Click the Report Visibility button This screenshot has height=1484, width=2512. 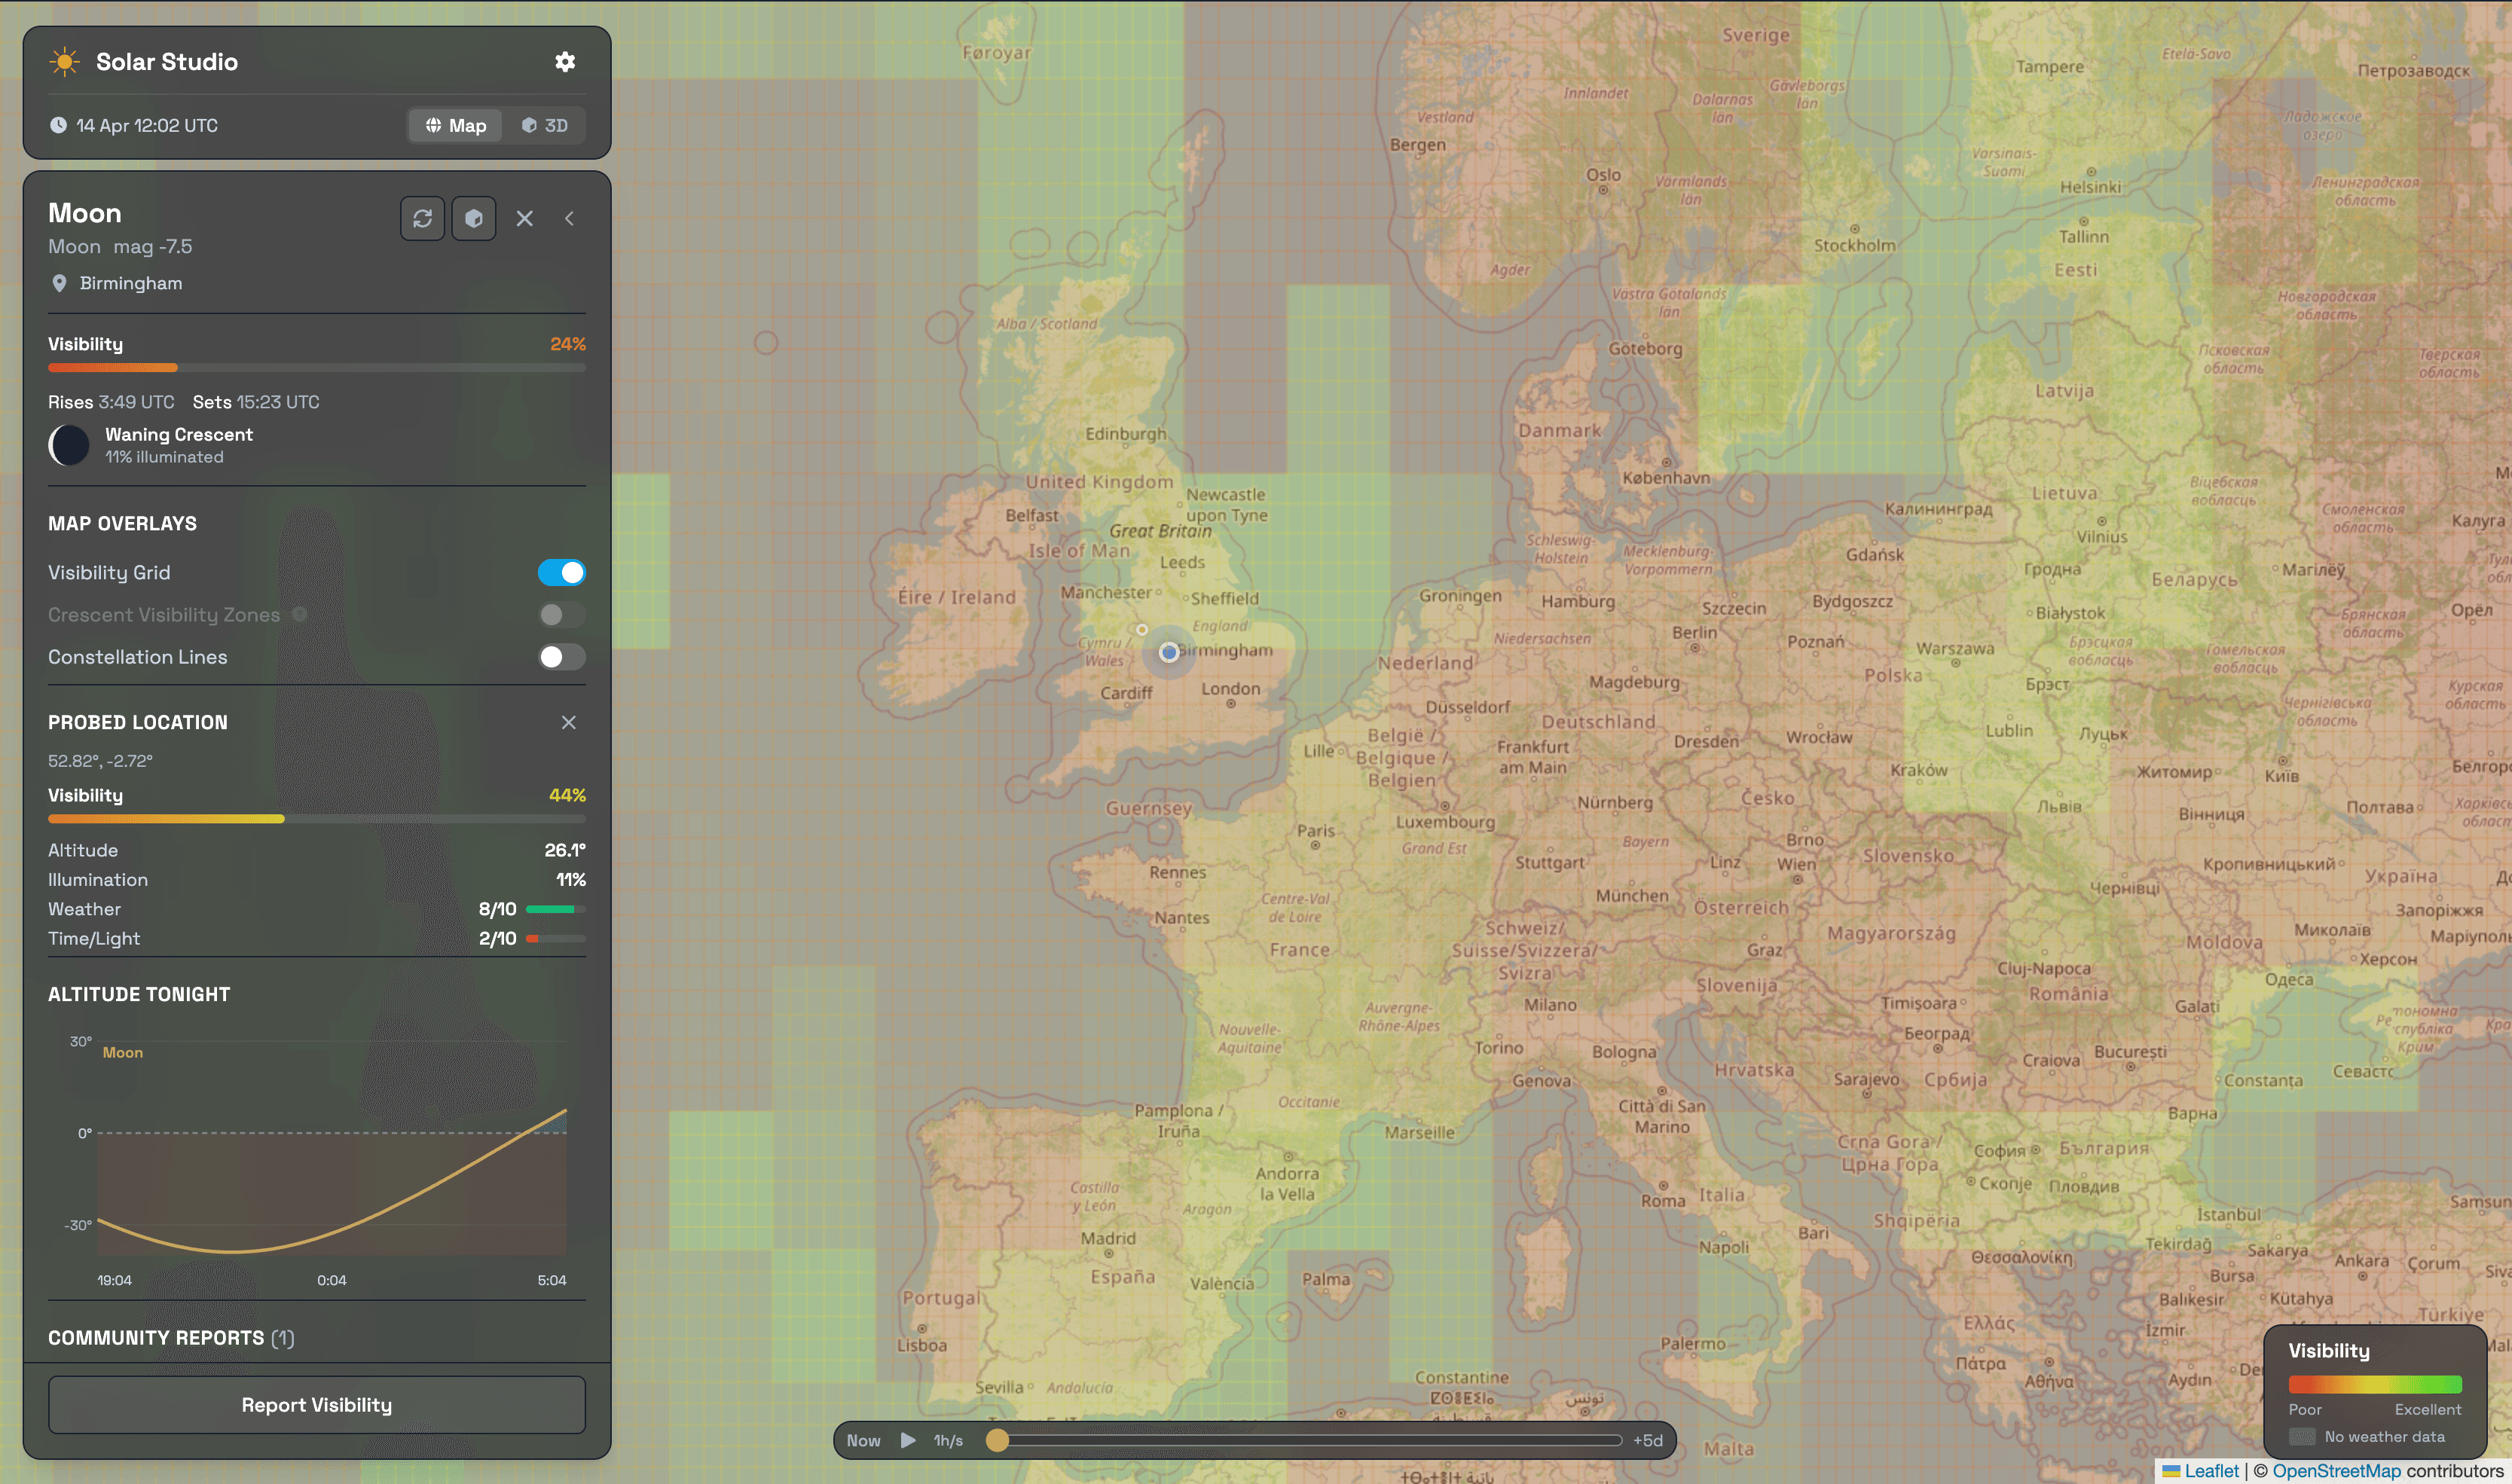[316, 1405]
